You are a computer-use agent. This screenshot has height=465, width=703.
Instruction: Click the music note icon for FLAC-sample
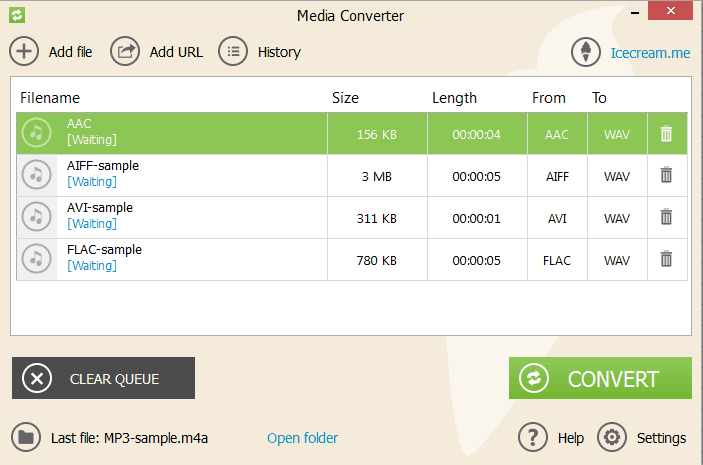click(36, 259)
